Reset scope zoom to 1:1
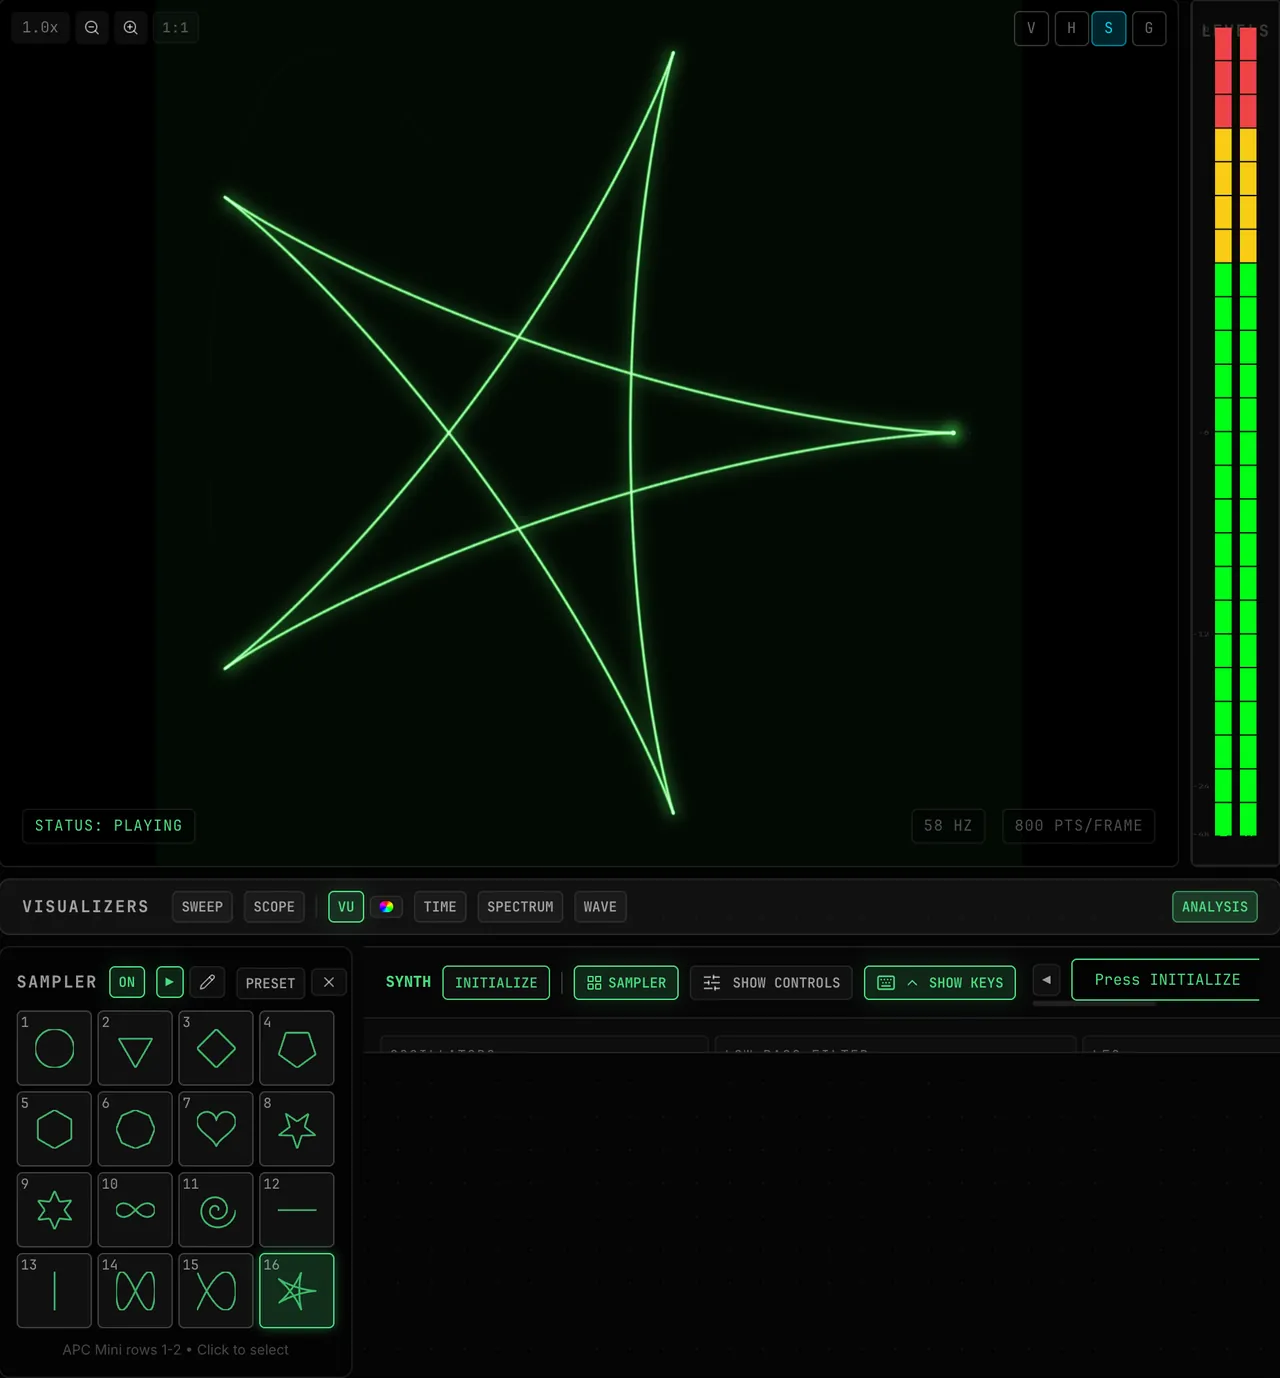Image resolution: width=1280 pixels, height=1378 pixels. [176, 28]
